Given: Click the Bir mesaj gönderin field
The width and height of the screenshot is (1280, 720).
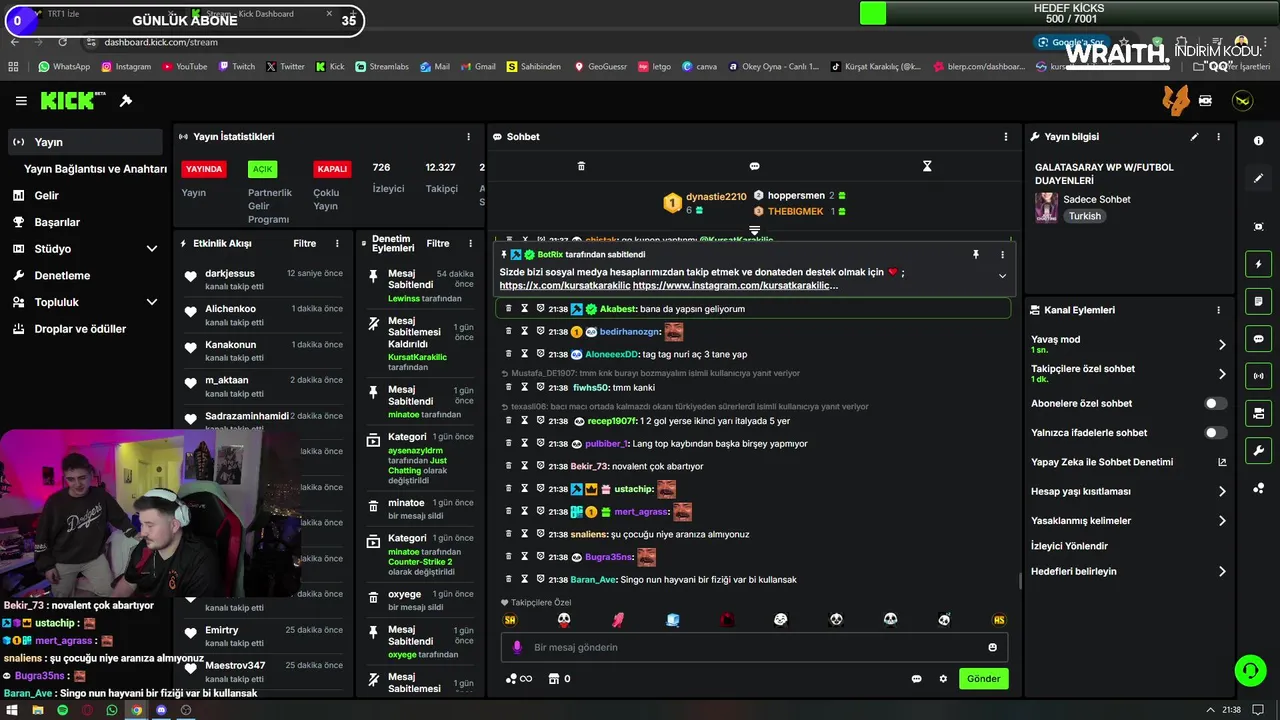Looking at the screenshot, I should [x=755, y=647].
